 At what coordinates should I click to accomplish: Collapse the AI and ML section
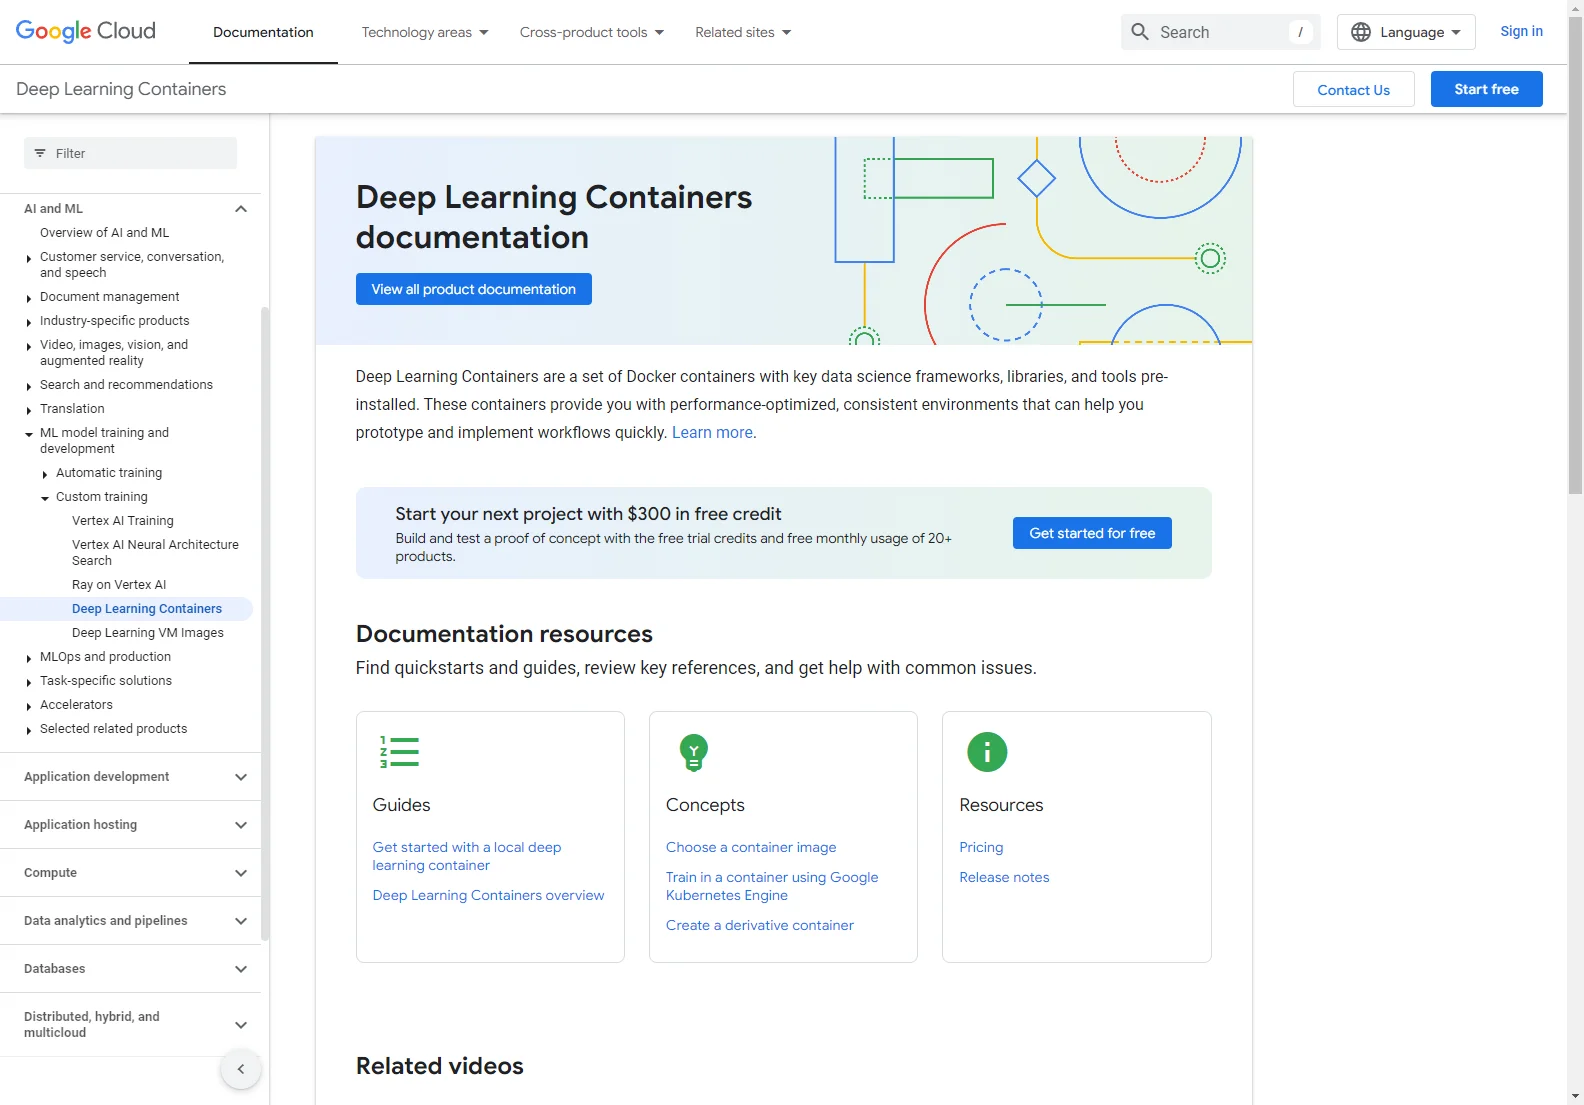(x=240, y=209)
